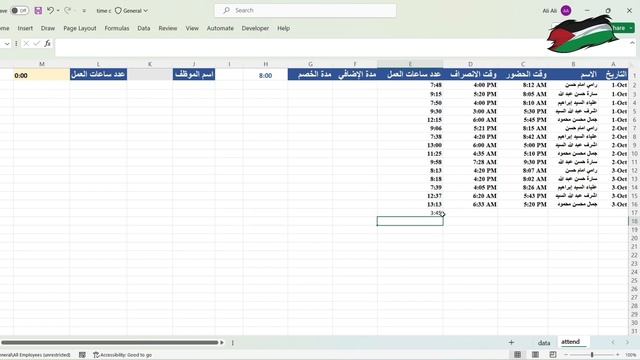Open the Help ribbon tab
This screenshot has width=640, height=360.
point(284,28)
